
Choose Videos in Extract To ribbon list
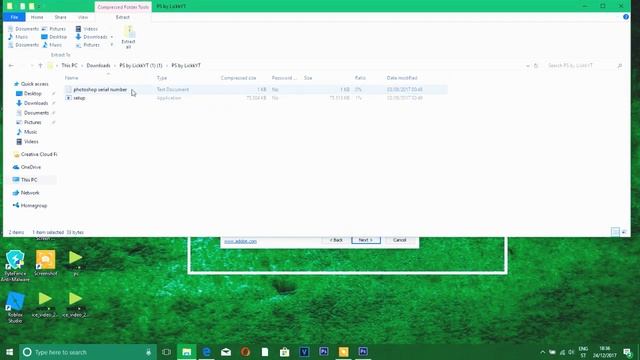click(x=87, y=29)
